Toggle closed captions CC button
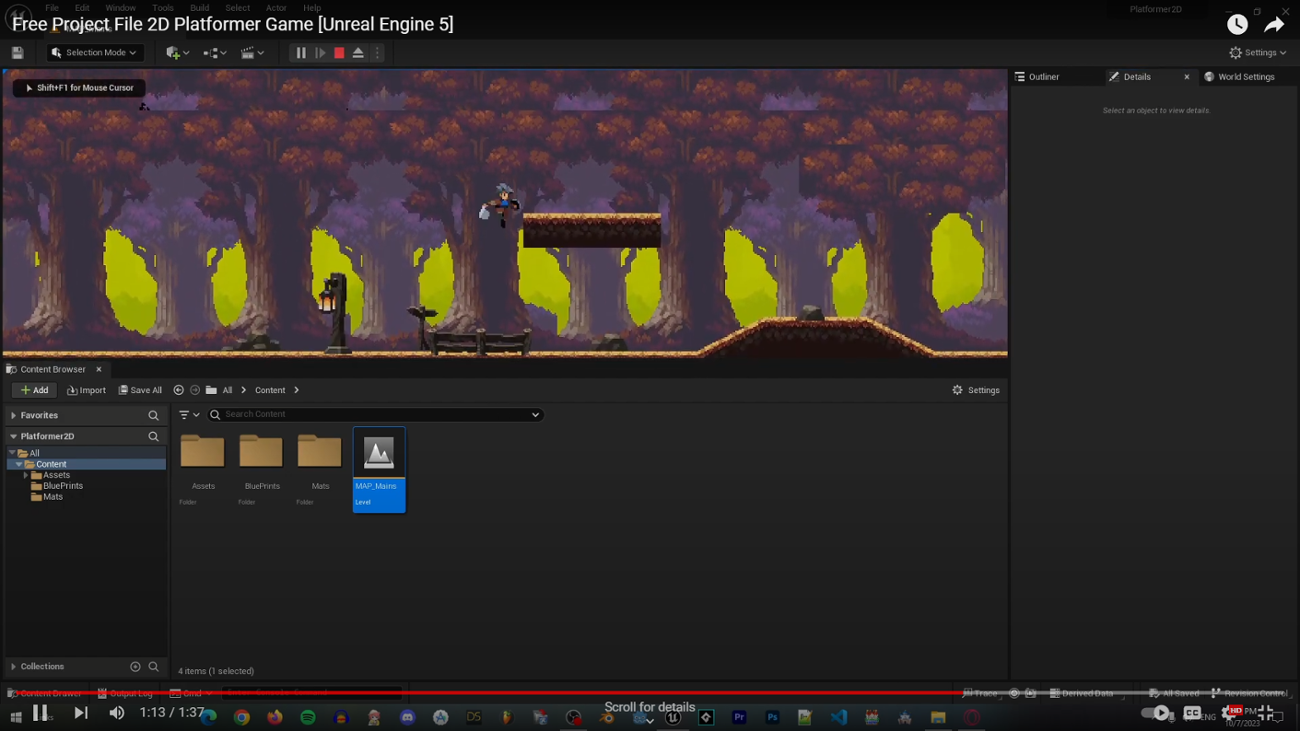The width and height of the screenshot is (1300, 731). pyautogui.click(x=1192, y=713)
